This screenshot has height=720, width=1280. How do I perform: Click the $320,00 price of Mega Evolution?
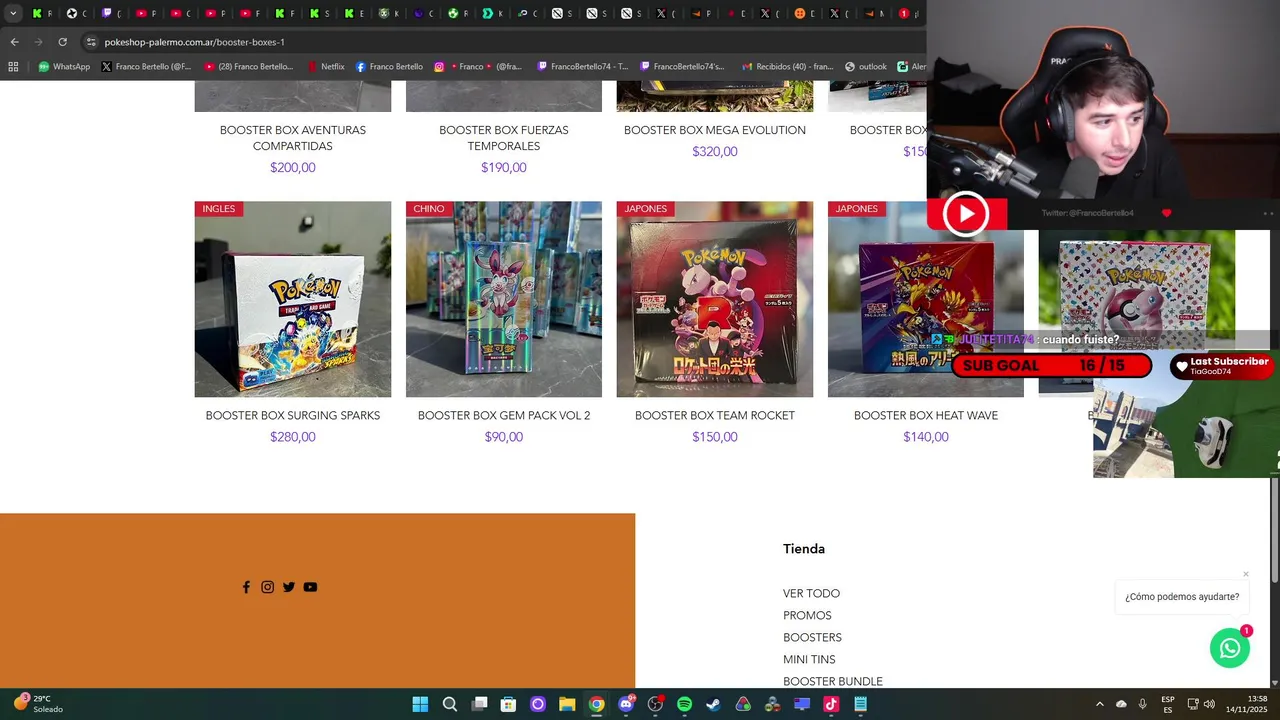pyautogui.click(x=715, y=152)
